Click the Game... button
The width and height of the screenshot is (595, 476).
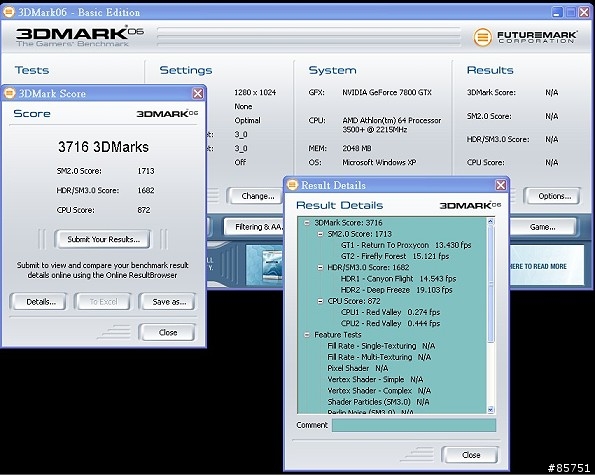pos(543,227)
